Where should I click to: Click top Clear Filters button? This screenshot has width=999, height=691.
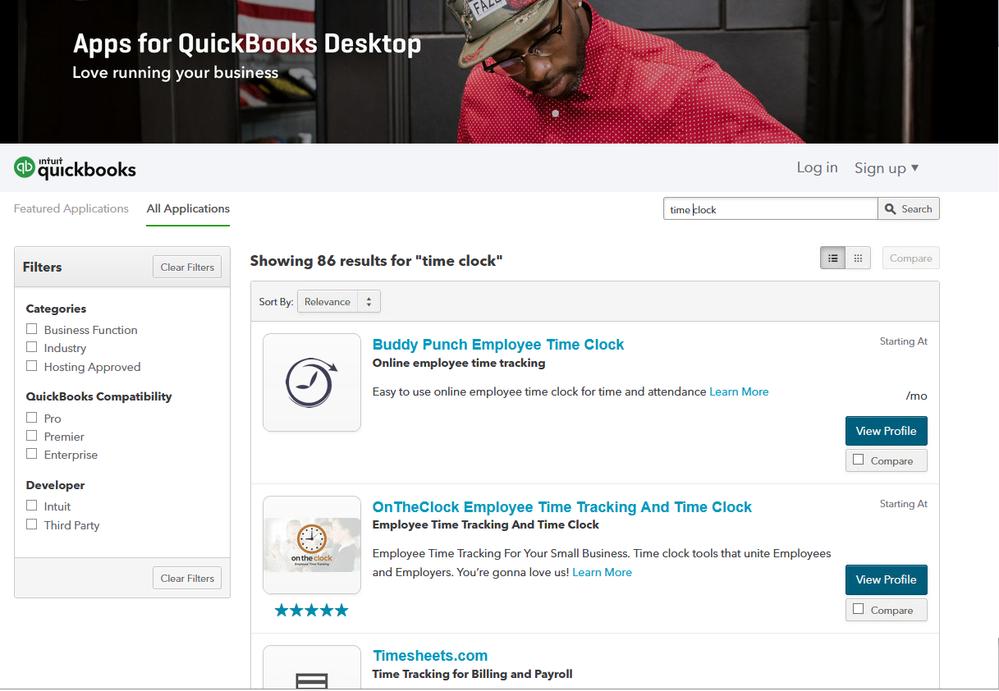pos(187,267)
